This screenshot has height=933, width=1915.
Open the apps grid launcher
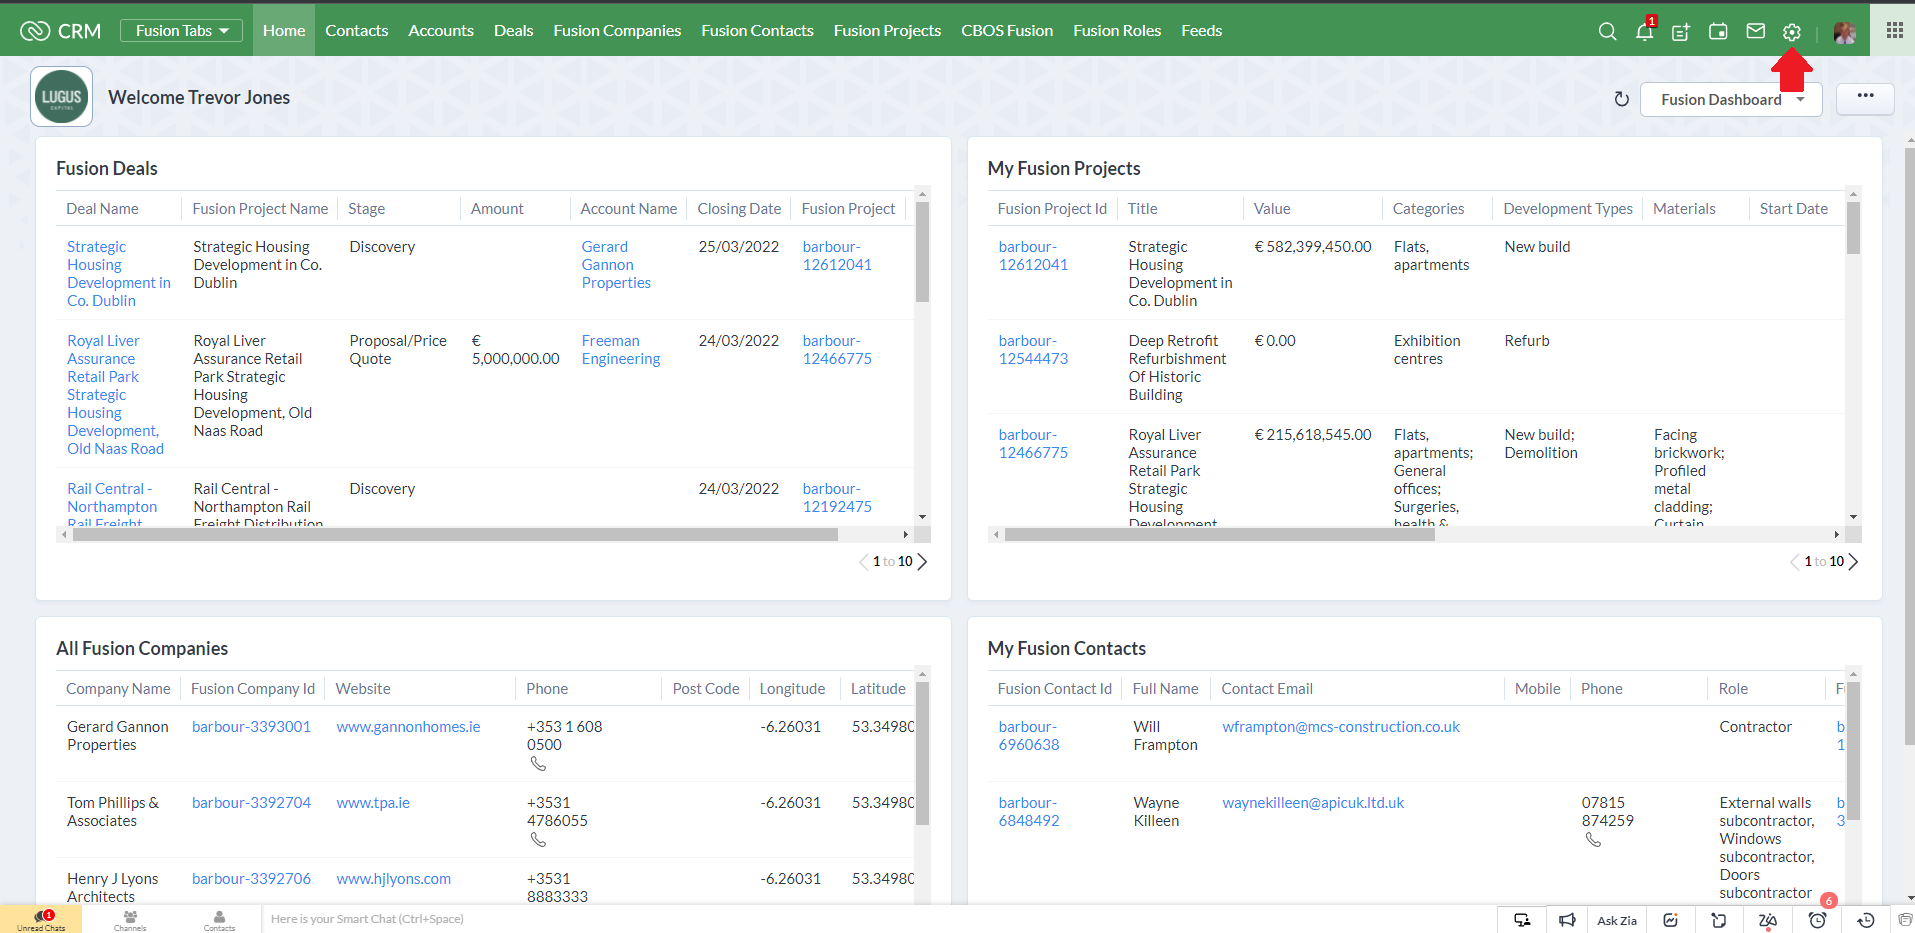tap(1894, 30)
